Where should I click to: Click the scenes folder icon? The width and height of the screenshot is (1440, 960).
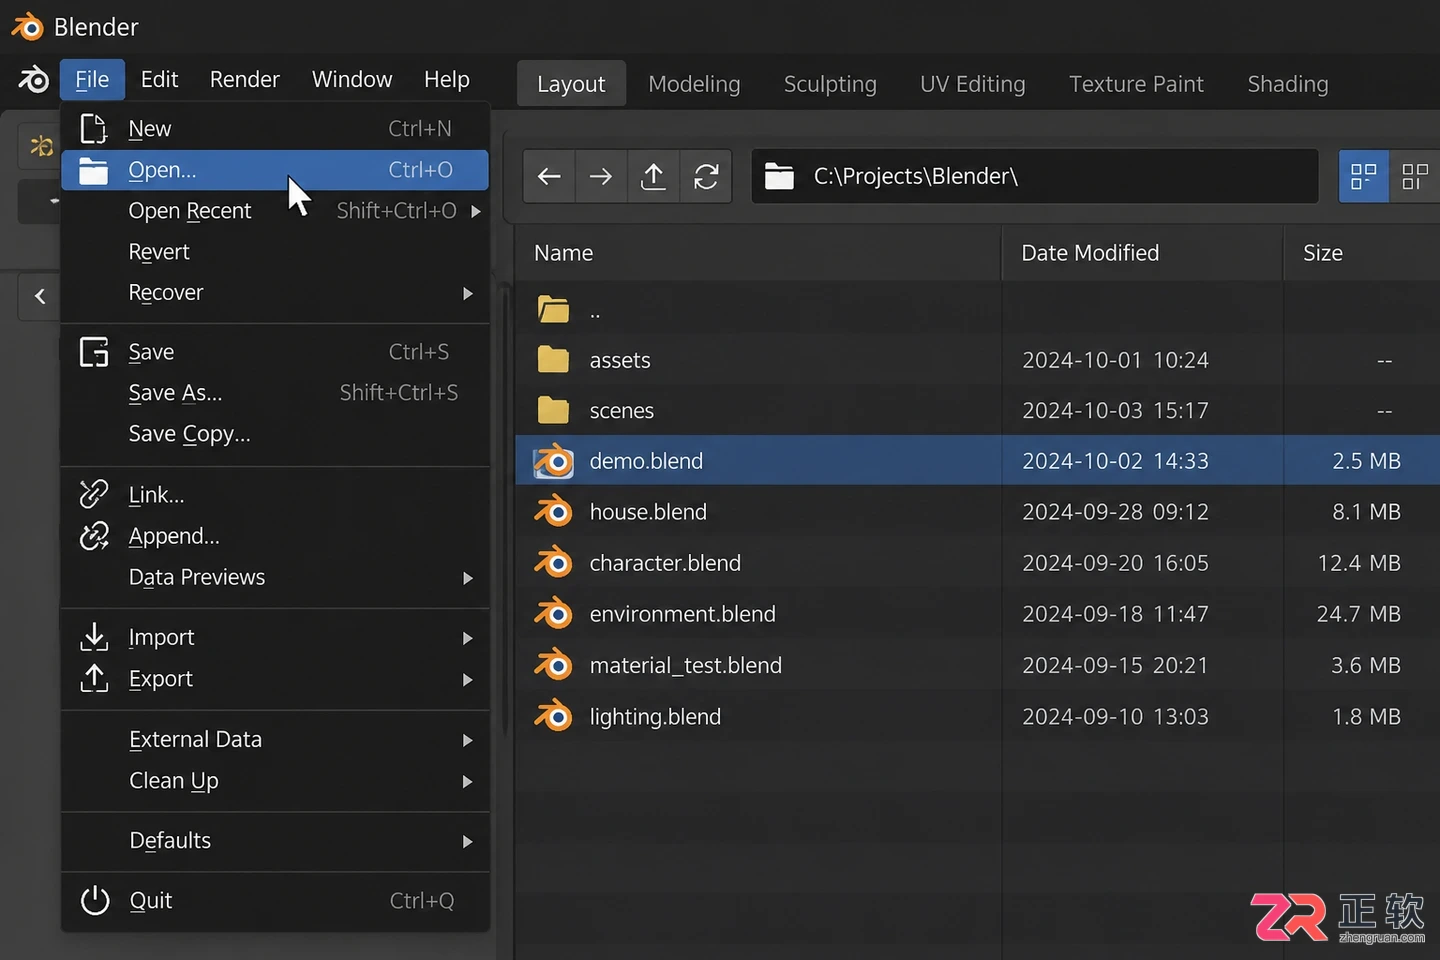coord(553,410)
